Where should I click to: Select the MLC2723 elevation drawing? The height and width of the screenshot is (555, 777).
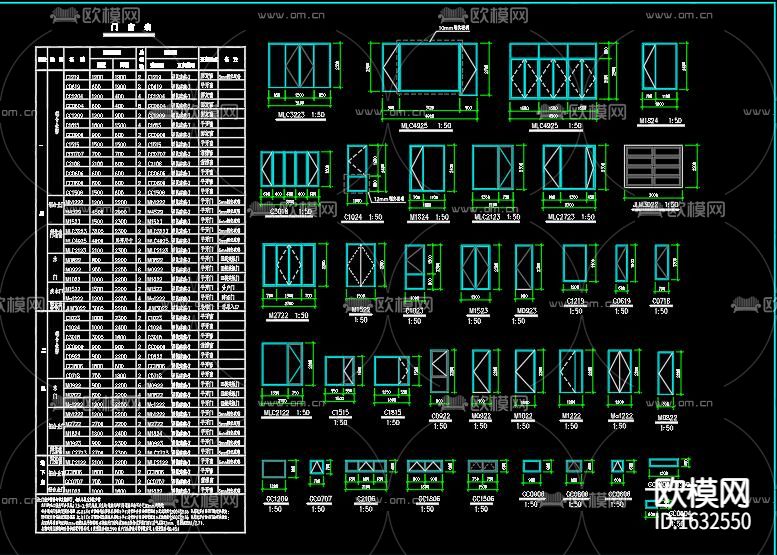pyautogui.click(x=569, y=167)
